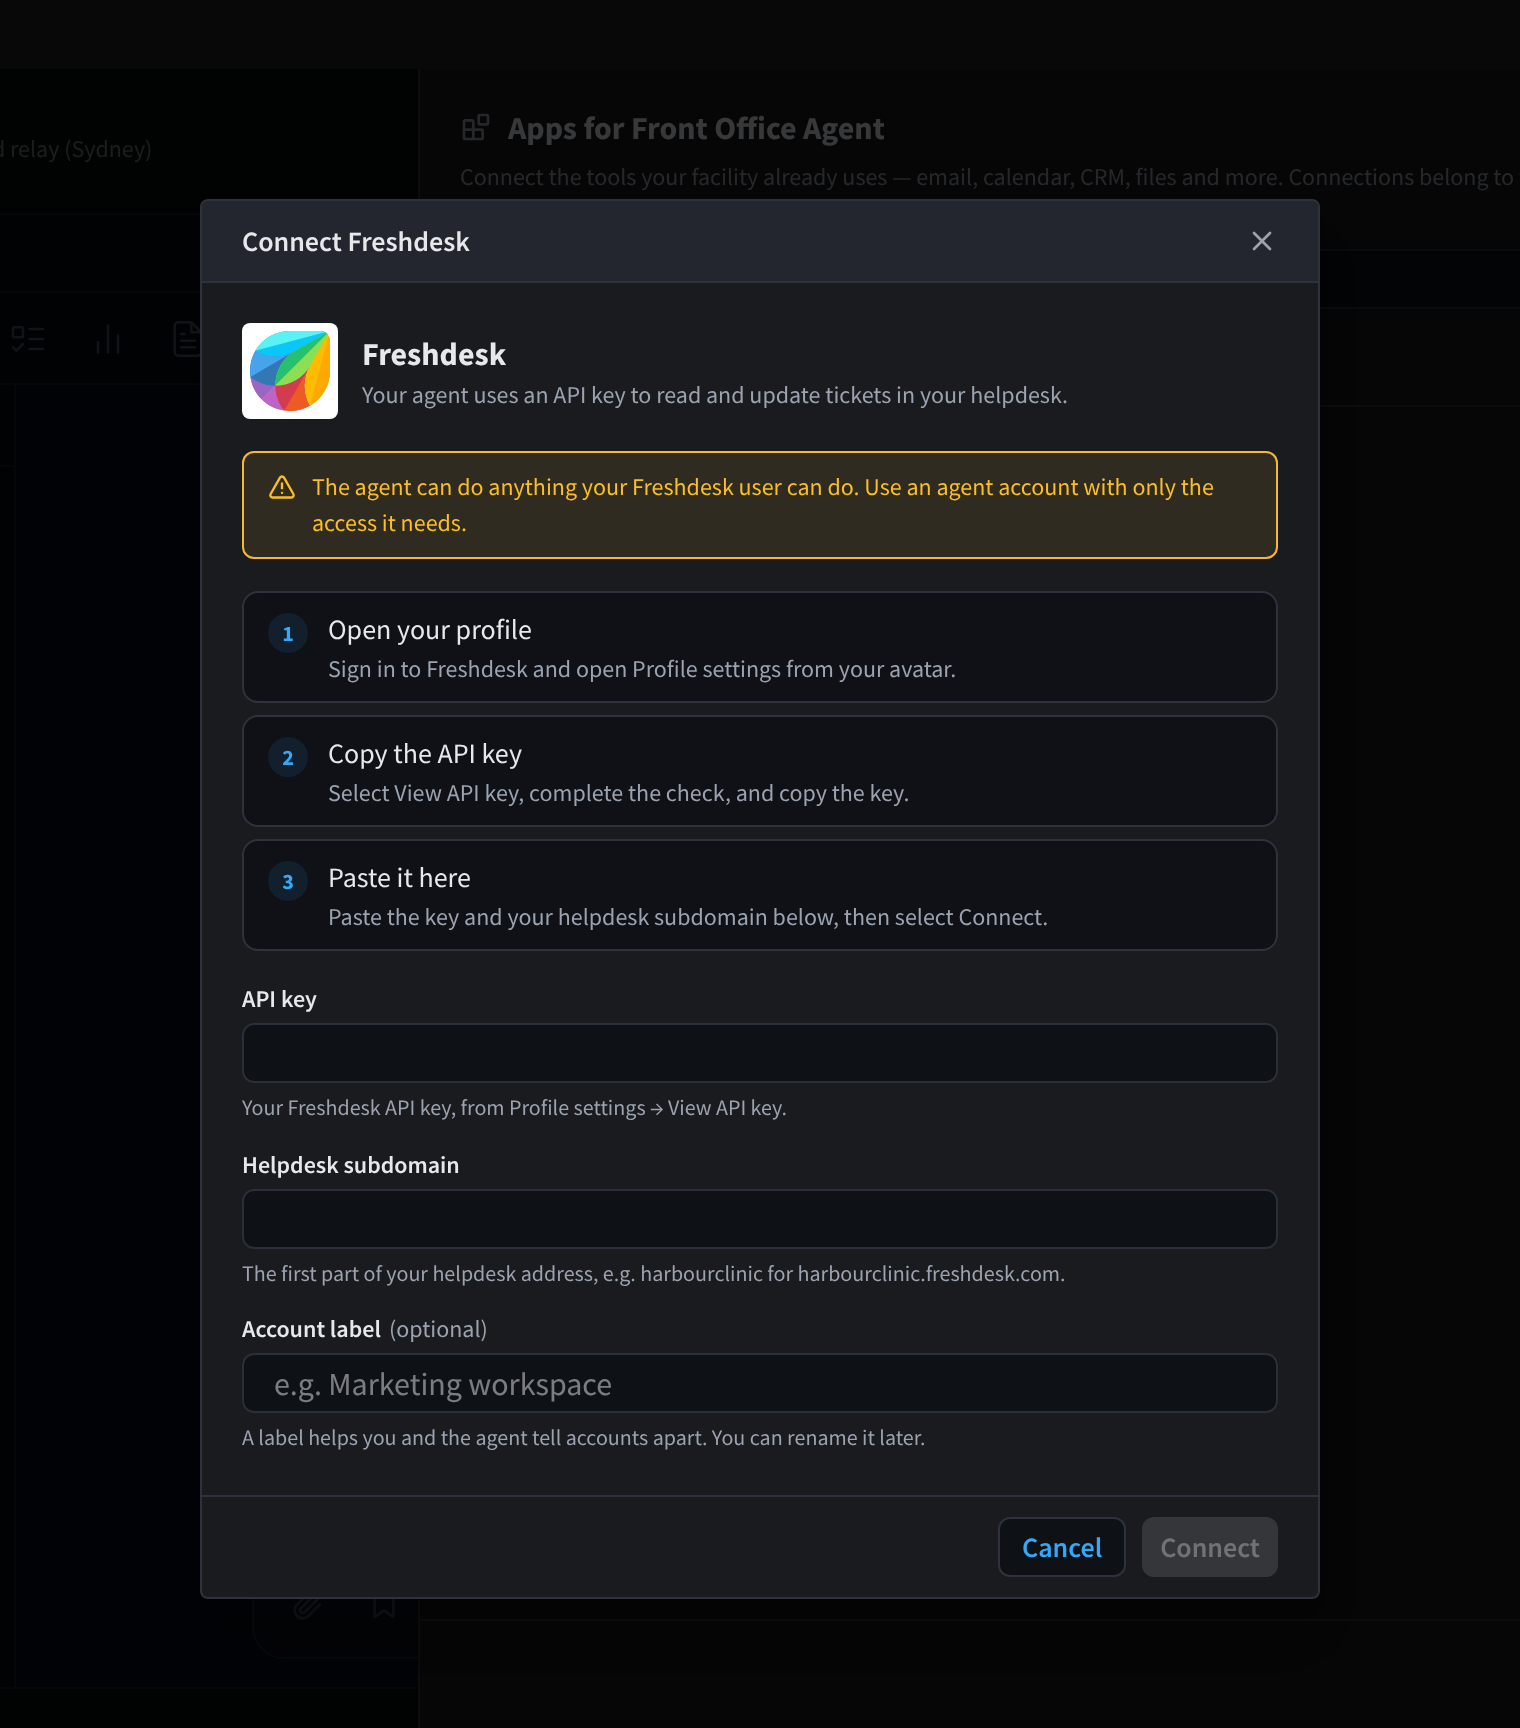Click the Freshdesk heading text
This screenshot has width=1520, height=1728.
[434, 355]
